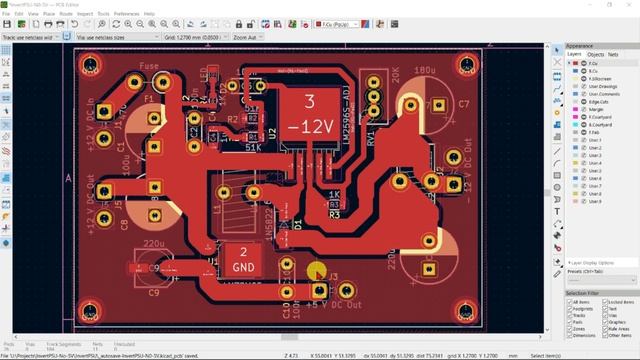Undo the last edit
640x360 pixels.
pos(75,24)
